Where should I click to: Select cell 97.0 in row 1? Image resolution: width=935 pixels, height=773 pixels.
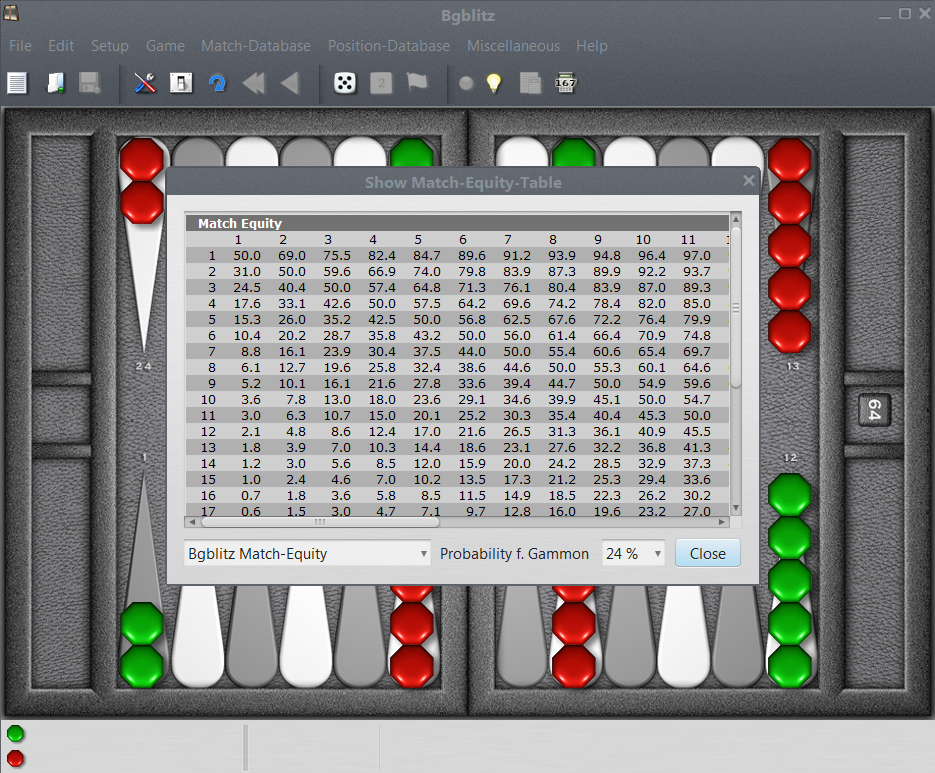(x=696, y=255)
